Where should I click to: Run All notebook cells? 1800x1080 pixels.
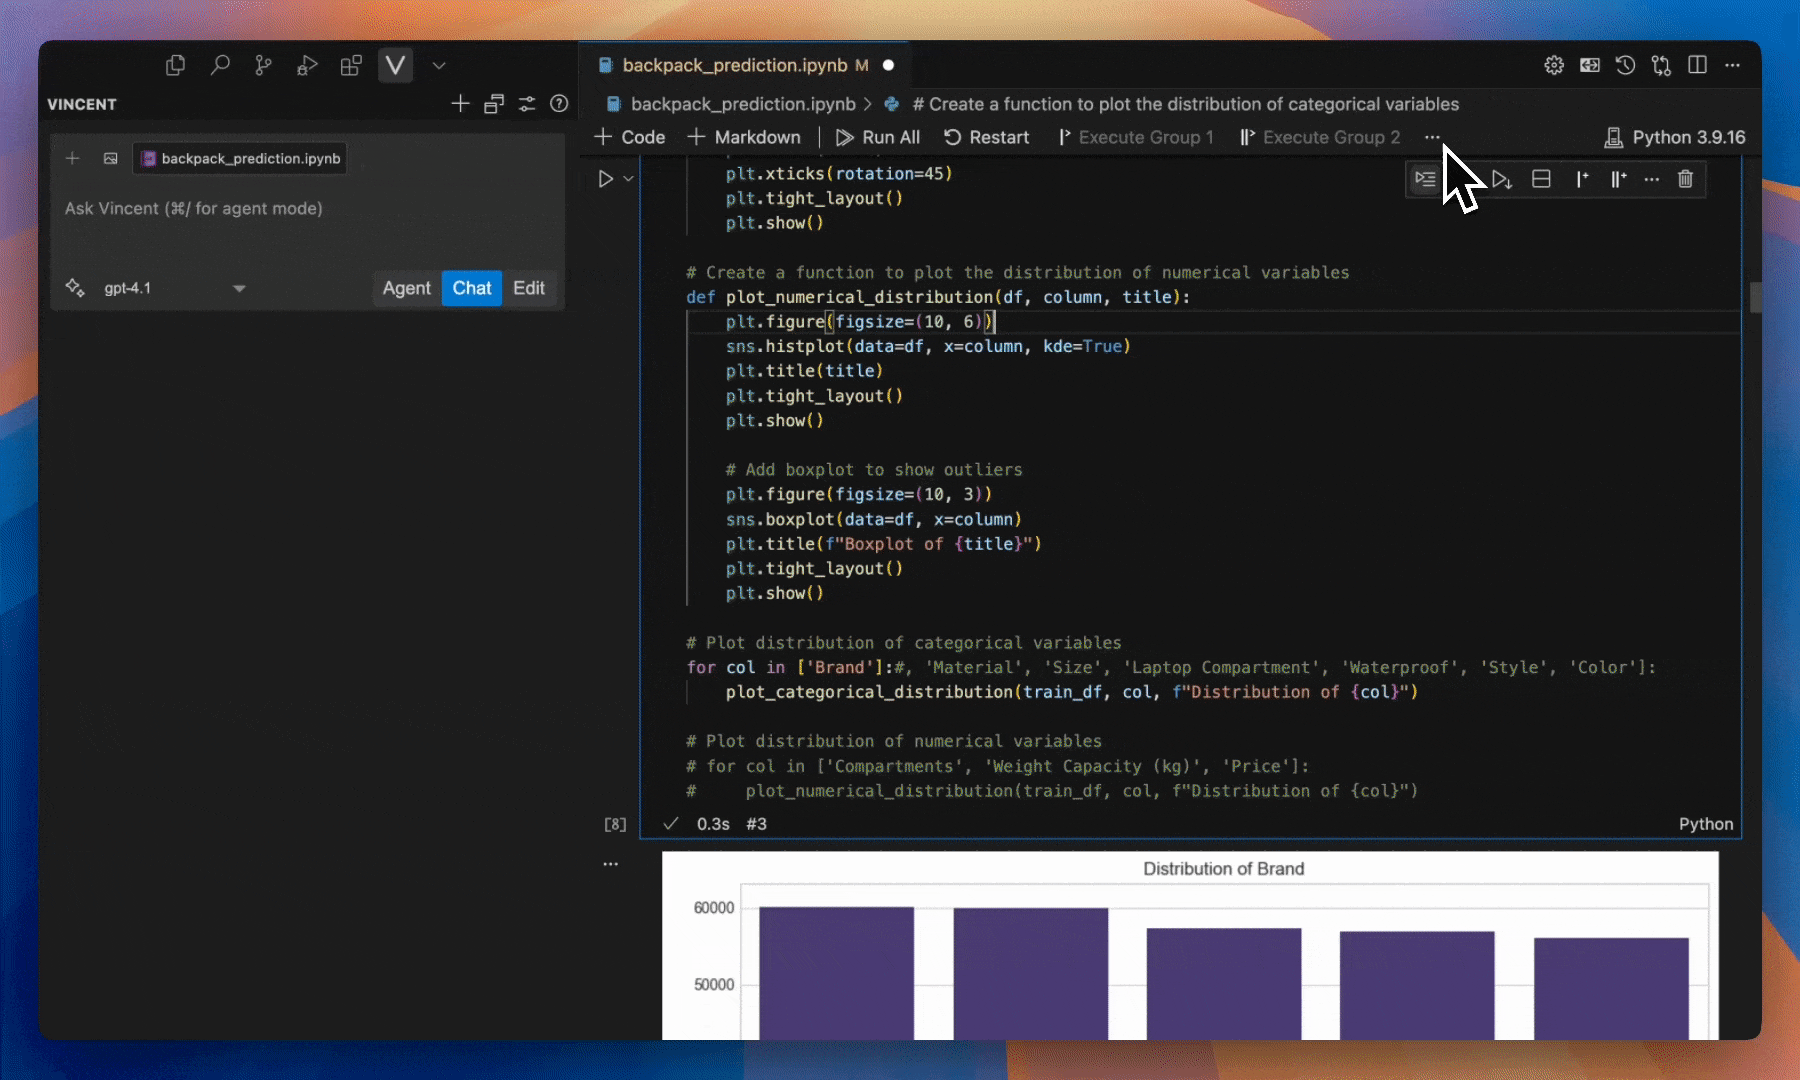[878, 137]
